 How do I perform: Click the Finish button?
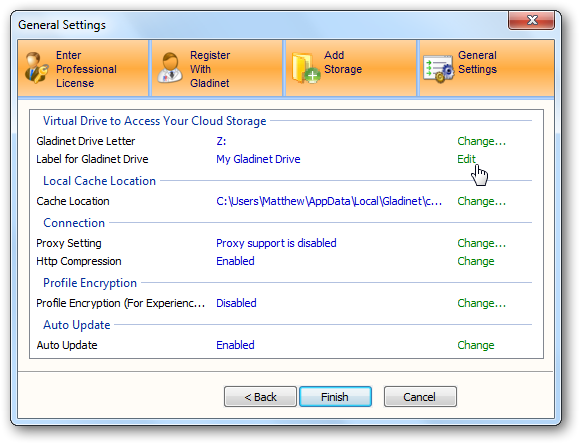335,397
